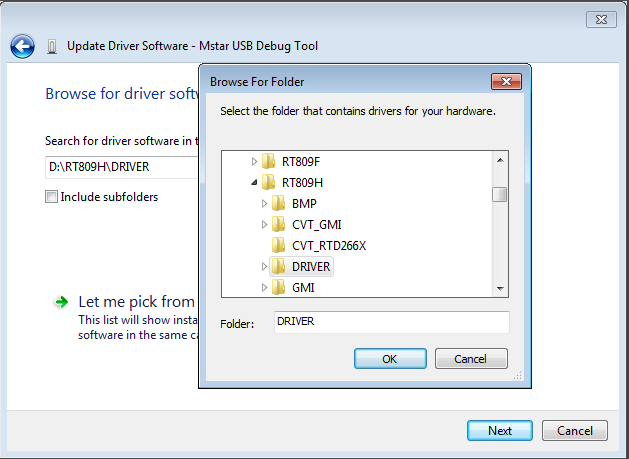
Task: Close the Update Driver Software window
Action: [601, 19]
